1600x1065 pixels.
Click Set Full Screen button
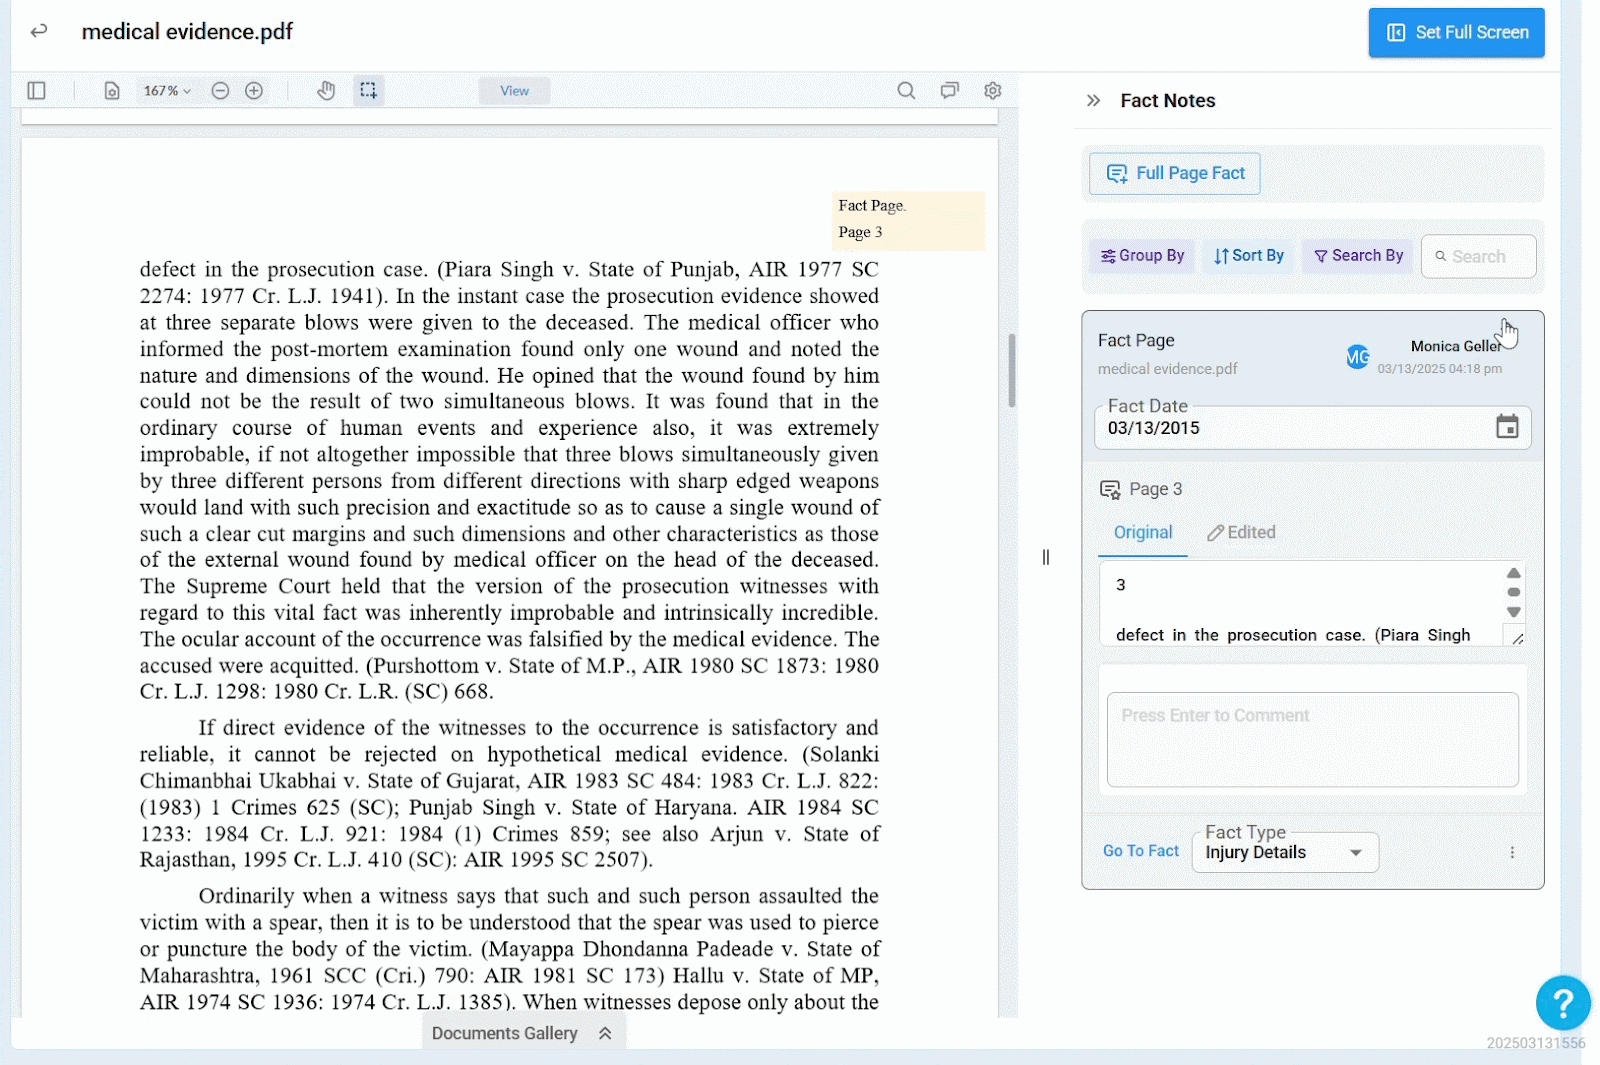1456,33
